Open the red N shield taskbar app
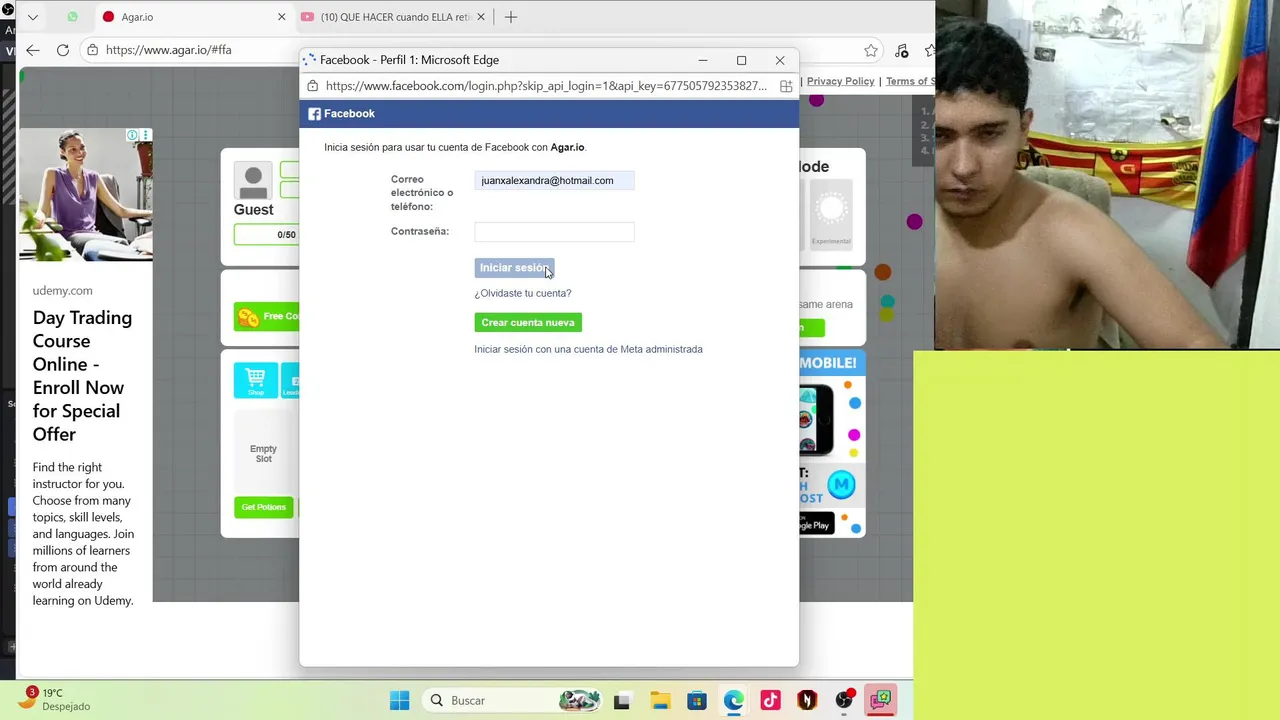The width and height of the screenshot is (1280, 720). click(x=807, y=700)
